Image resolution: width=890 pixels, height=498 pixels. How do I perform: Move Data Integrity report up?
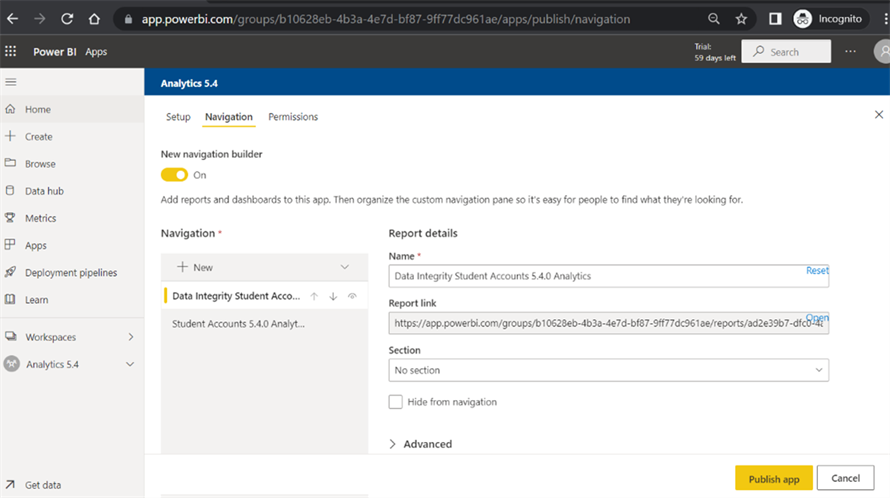click(x=314, y=296)
